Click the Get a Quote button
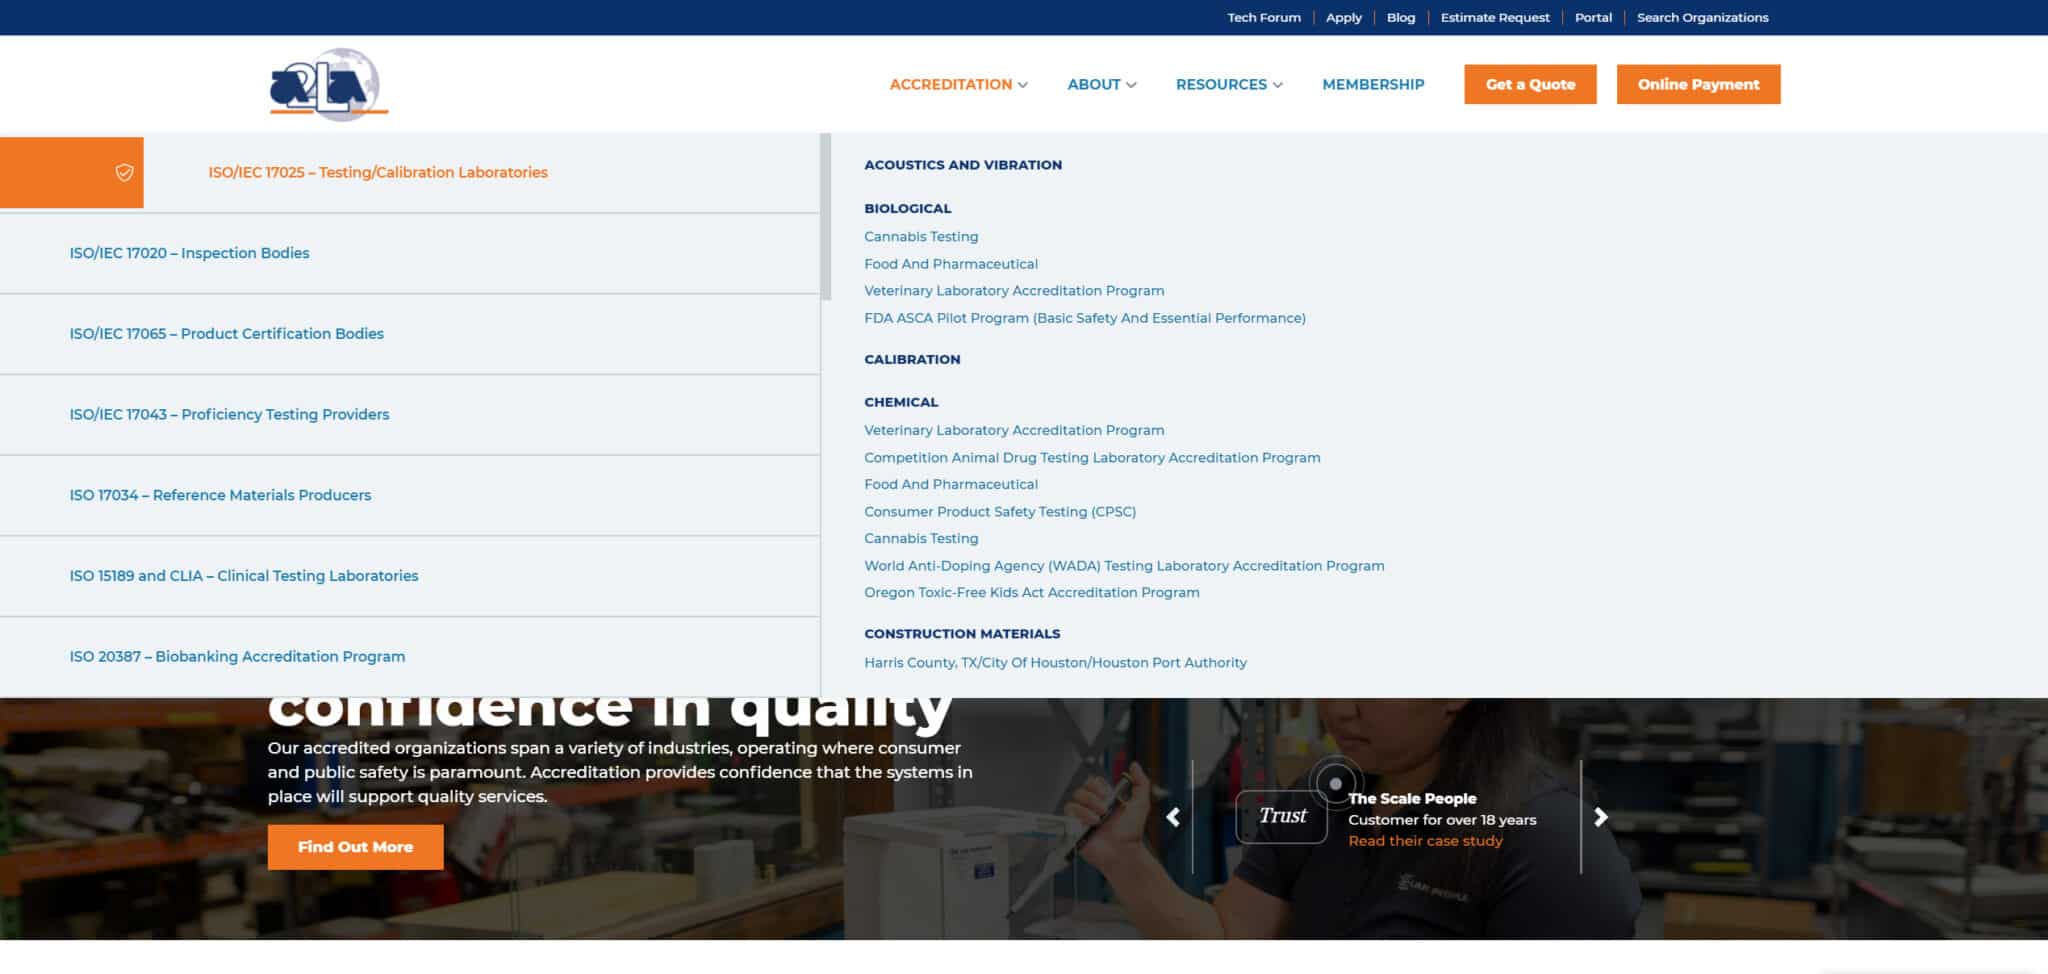The height and width of the screenshot is (974, 2048). coord(1530,84)
